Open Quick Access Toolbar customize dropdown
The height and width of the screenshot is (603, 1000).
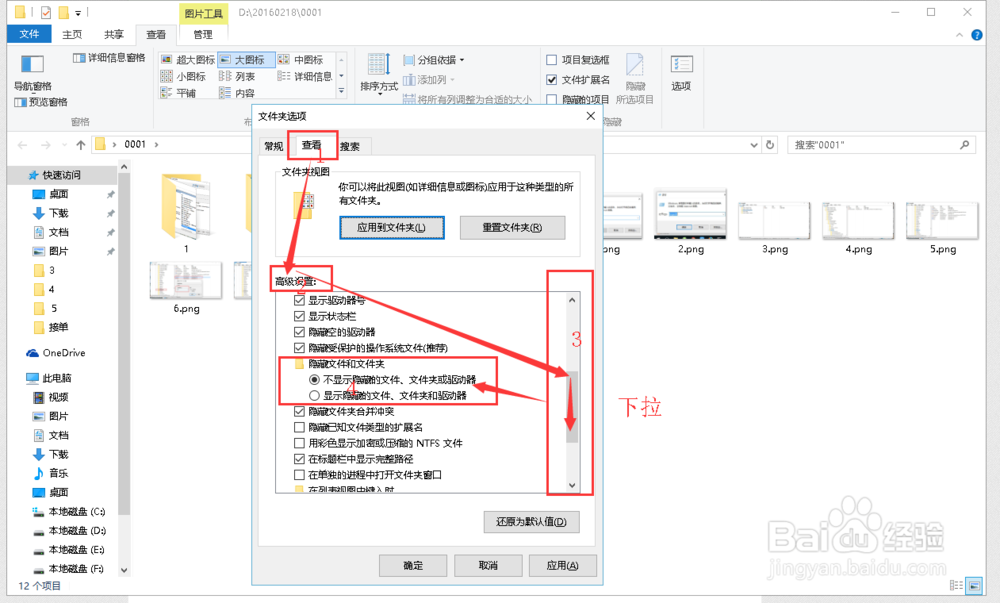pos(78,13)
